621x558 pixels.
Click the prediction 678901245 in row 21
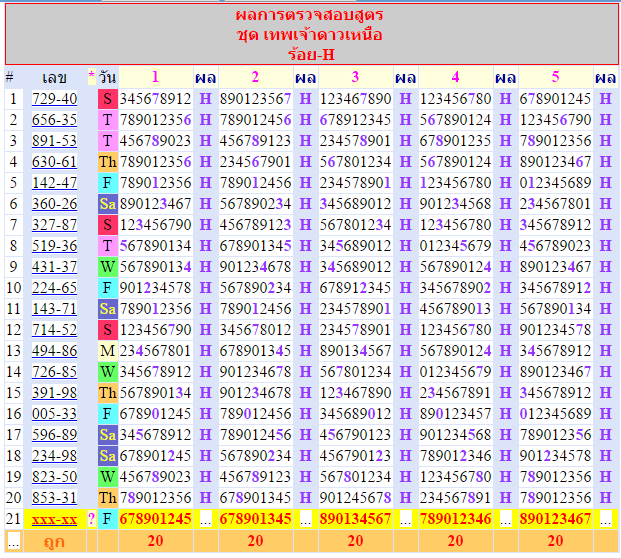156,519
